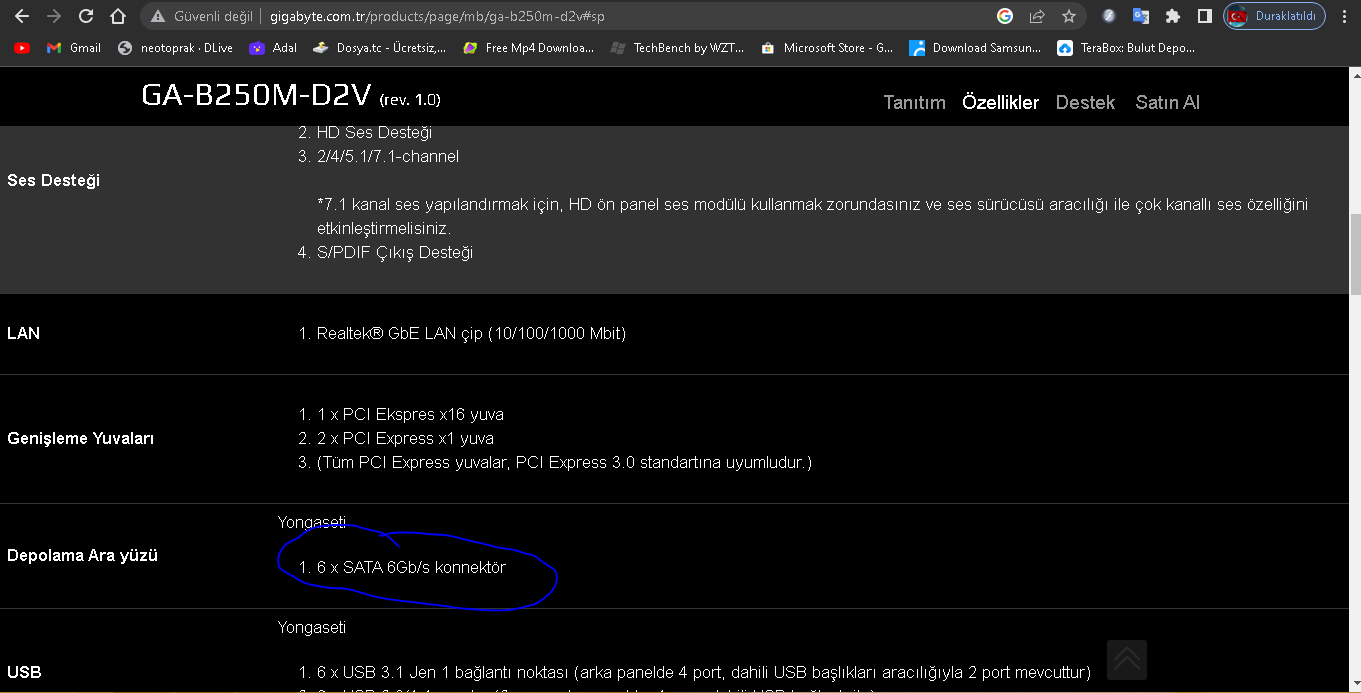Screen dimensions: 1361x693
Task: Click '1 x PCI Ekspres x16 yuva' text
Action: (x=410, y=414)
